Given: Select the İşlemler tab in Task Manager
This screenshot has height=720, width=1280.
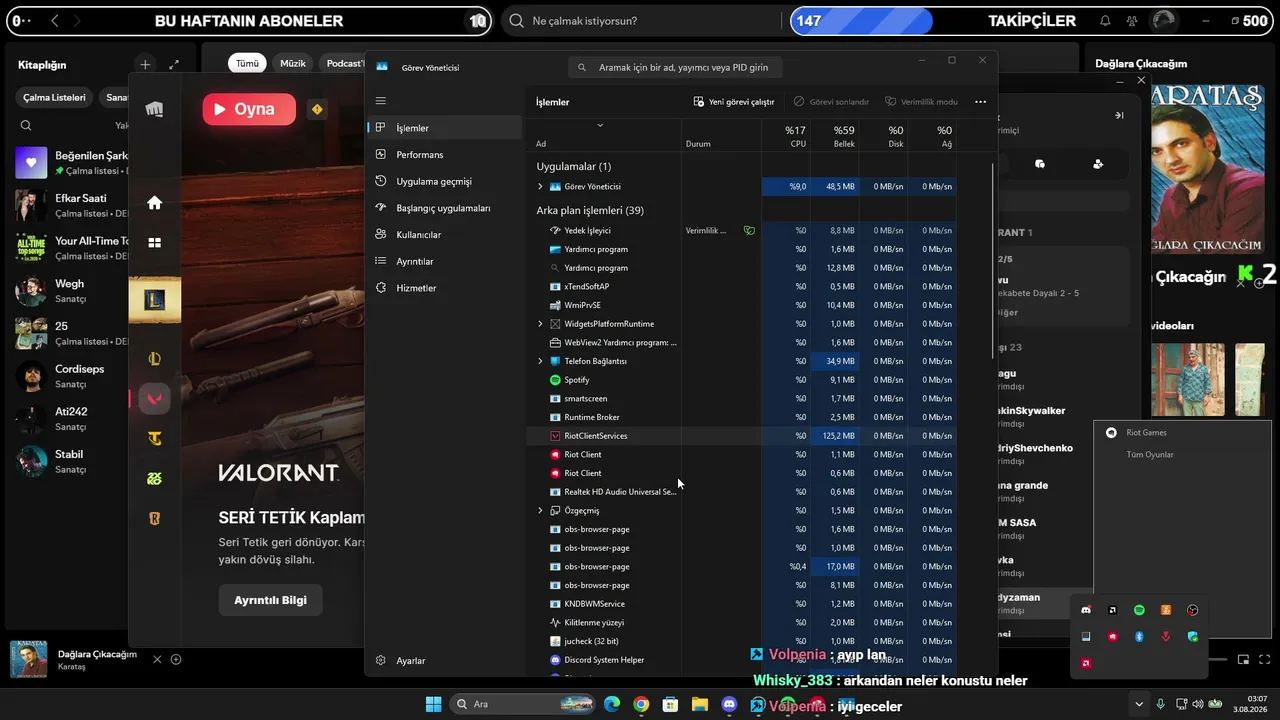Looking at the screenshot, I should pos(445,128).
